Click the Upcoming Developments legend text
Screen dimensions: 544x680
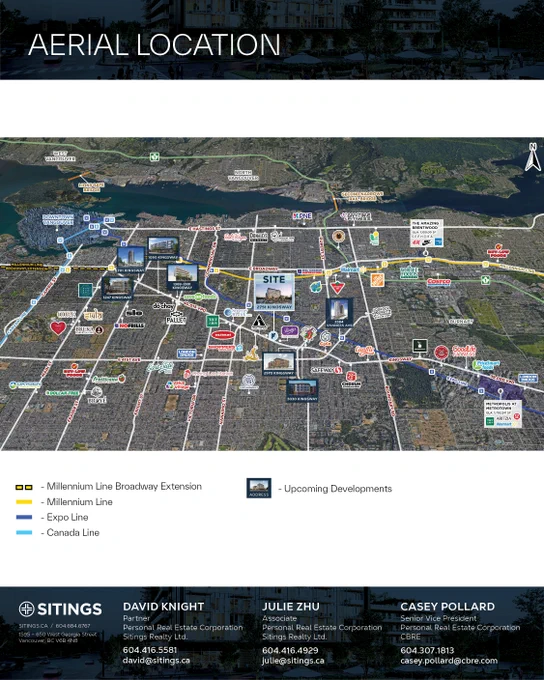(338, 489)
